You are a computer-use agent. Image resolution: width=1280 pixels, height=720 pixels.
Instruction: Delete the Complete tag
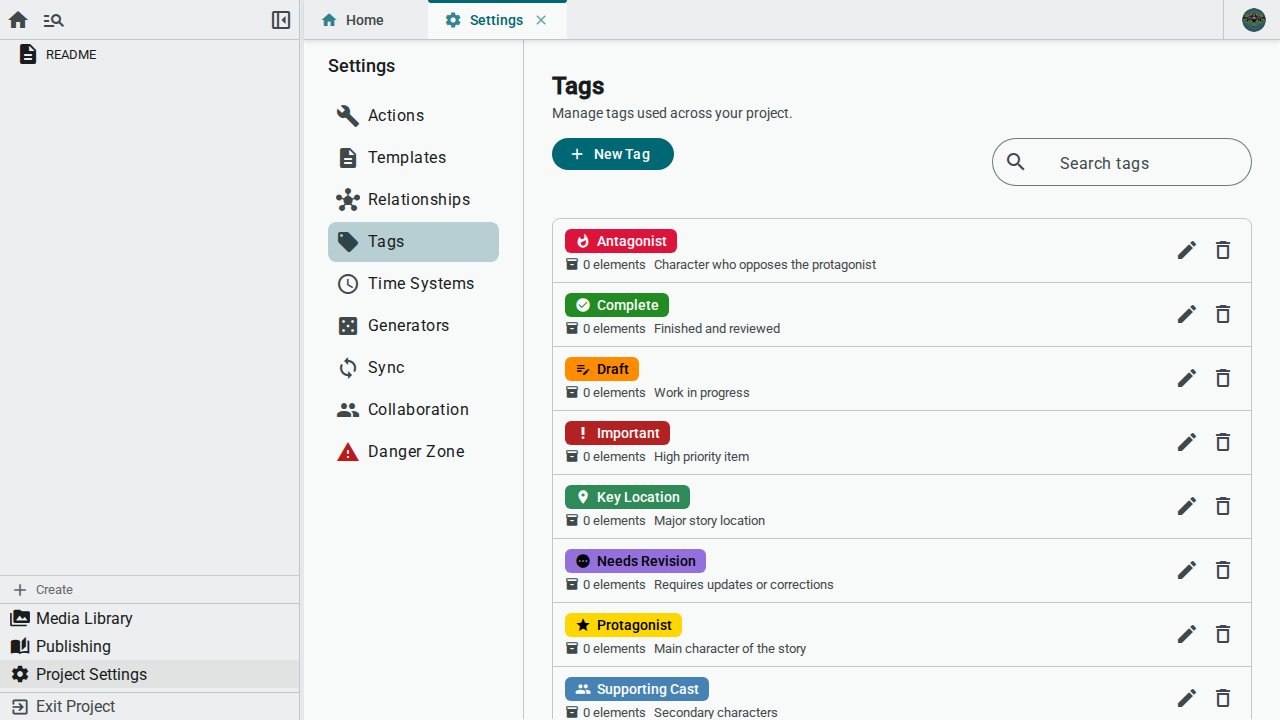coord(1223,314)
